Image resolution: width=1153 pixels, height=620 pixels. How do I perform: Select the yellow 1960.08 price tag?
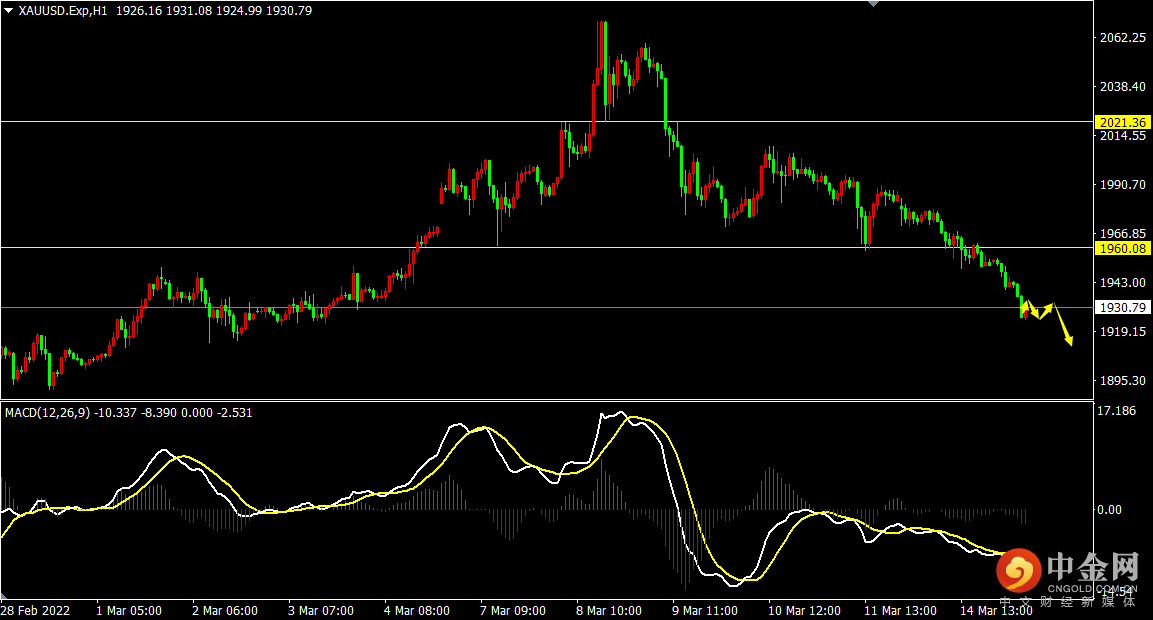pos(1123,249)
